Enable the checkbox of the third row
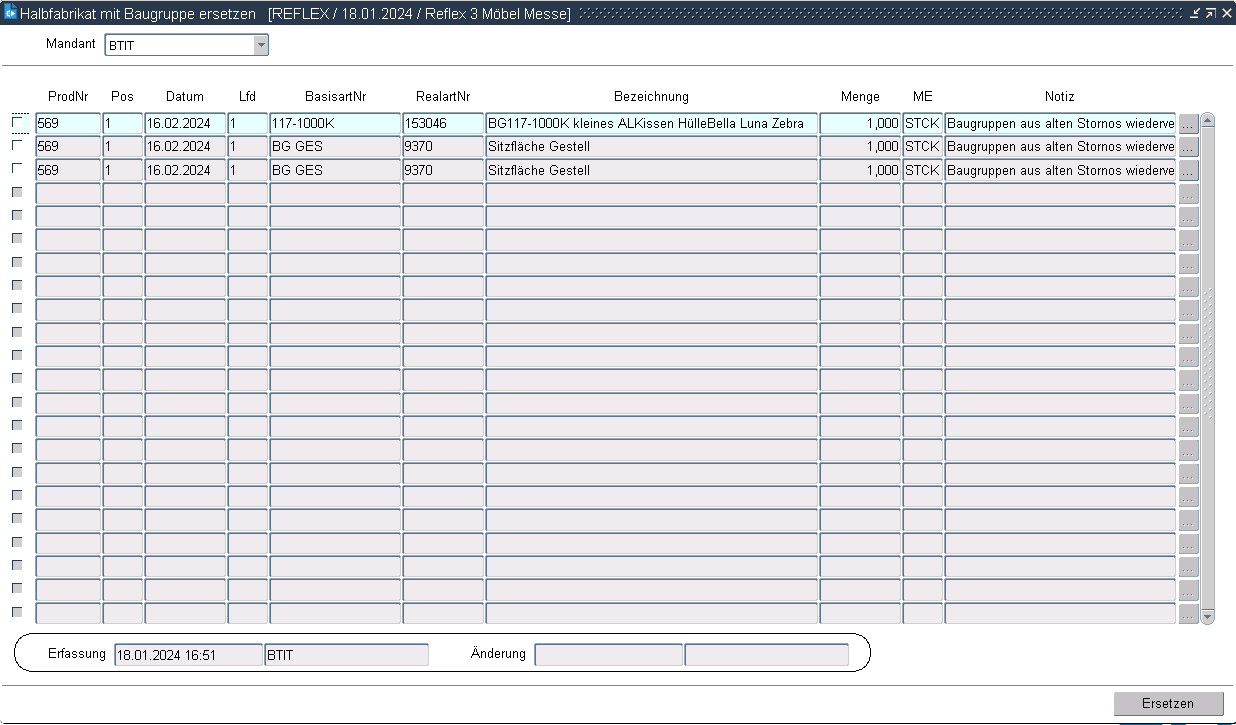 [17, 169]
